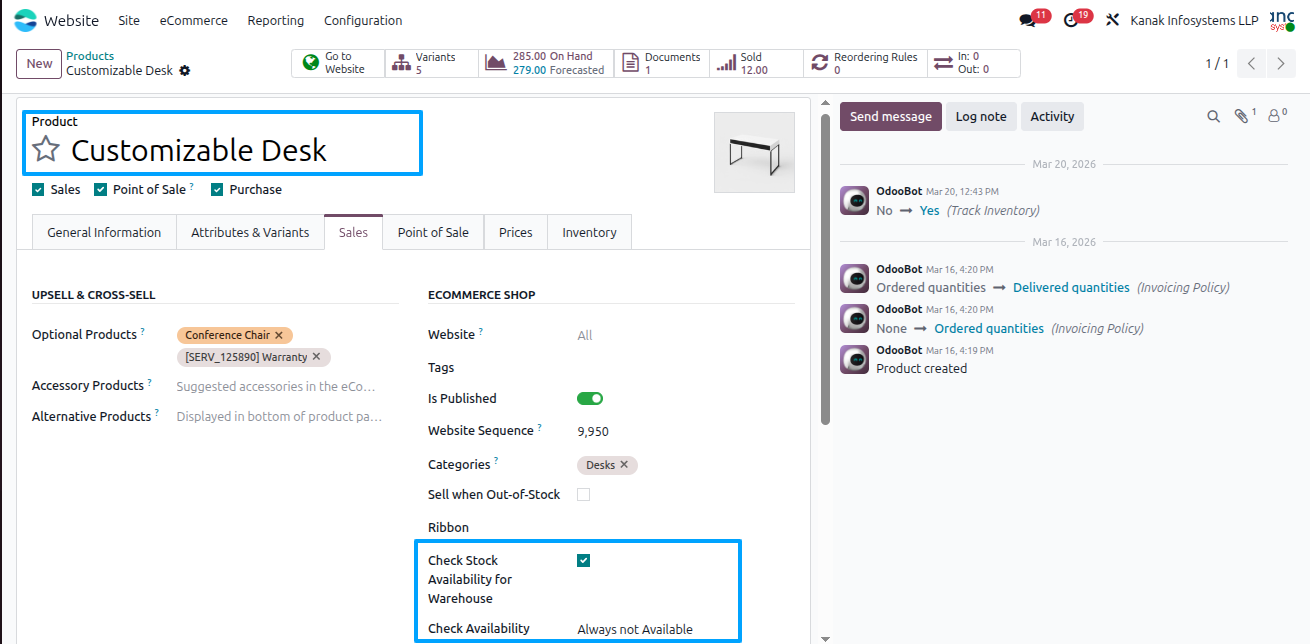The image size is (1310, 644).
Task: Go to next record arrow
Action: click(x=1281, y=64)
